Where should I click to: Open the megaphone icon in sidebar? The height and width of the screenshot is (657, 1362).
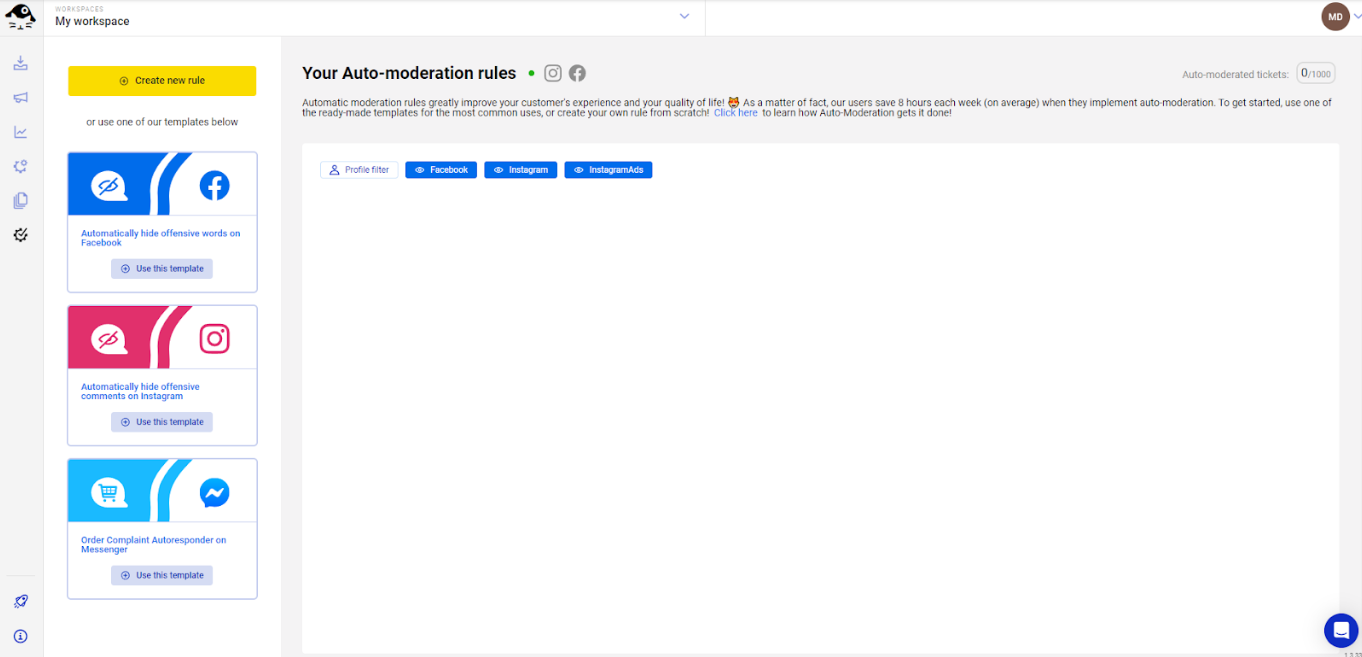point(21,98)
